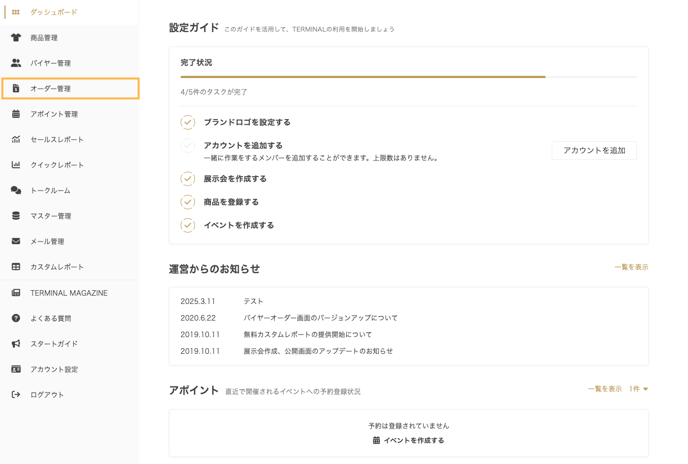Click the people icon for バイヤー管理
This screenshot has width=688, height=464.
coord(16,63)
